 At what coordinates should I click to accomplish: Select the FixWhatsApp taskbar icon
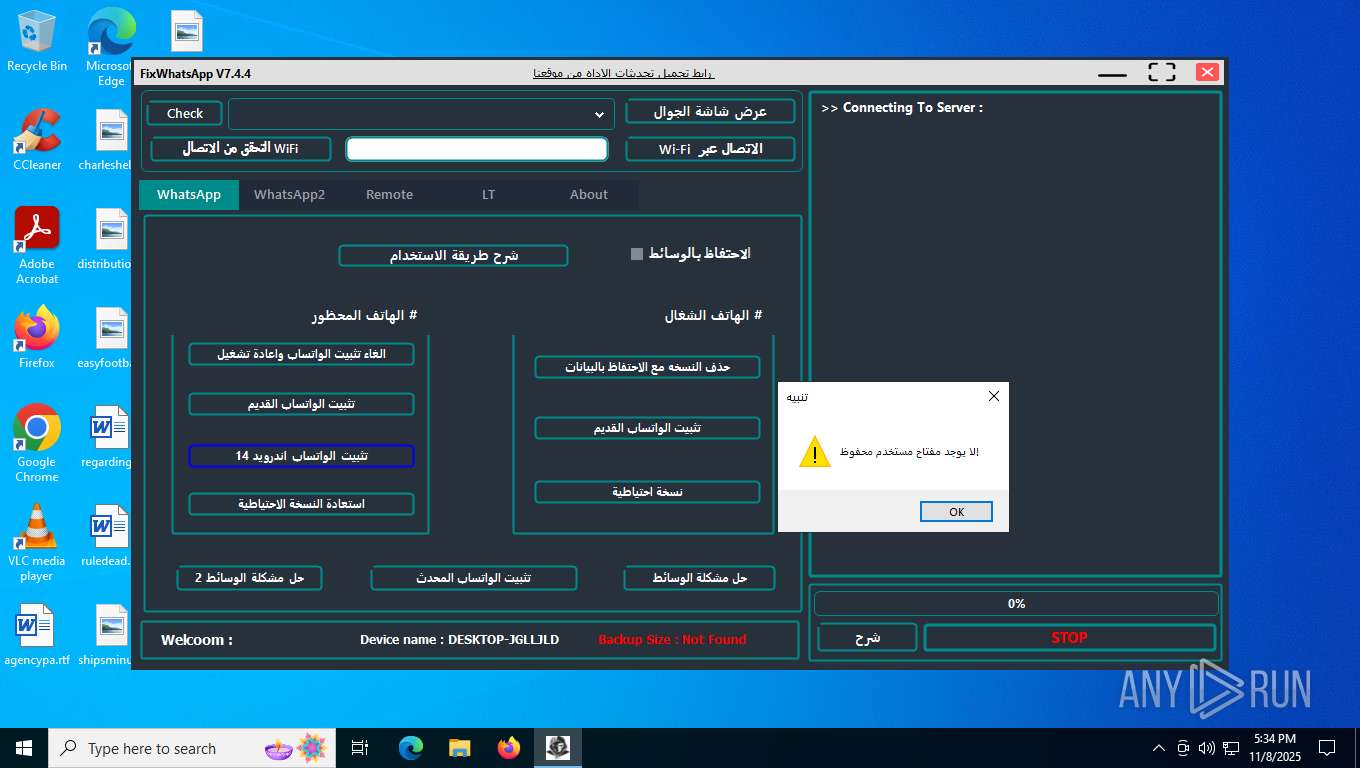click(x=557, y=748)
